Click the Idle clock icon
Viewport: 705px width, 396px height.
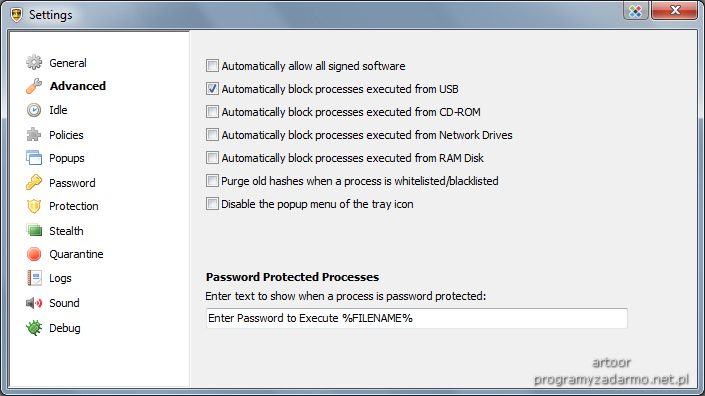[x=34, y=110]
